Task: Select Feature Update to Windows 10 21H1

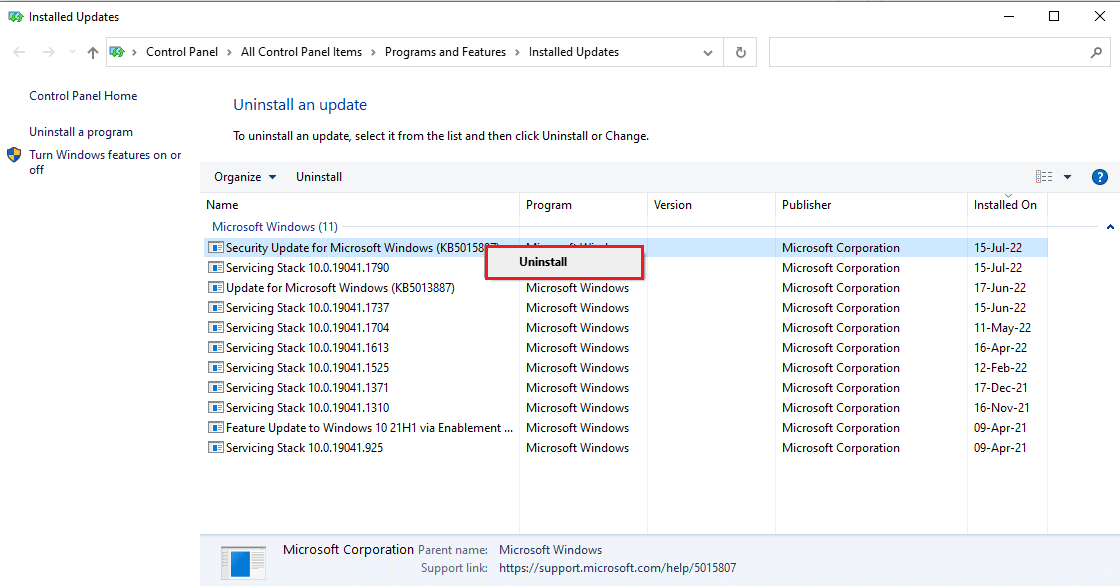Action: (x=369, y=428)
